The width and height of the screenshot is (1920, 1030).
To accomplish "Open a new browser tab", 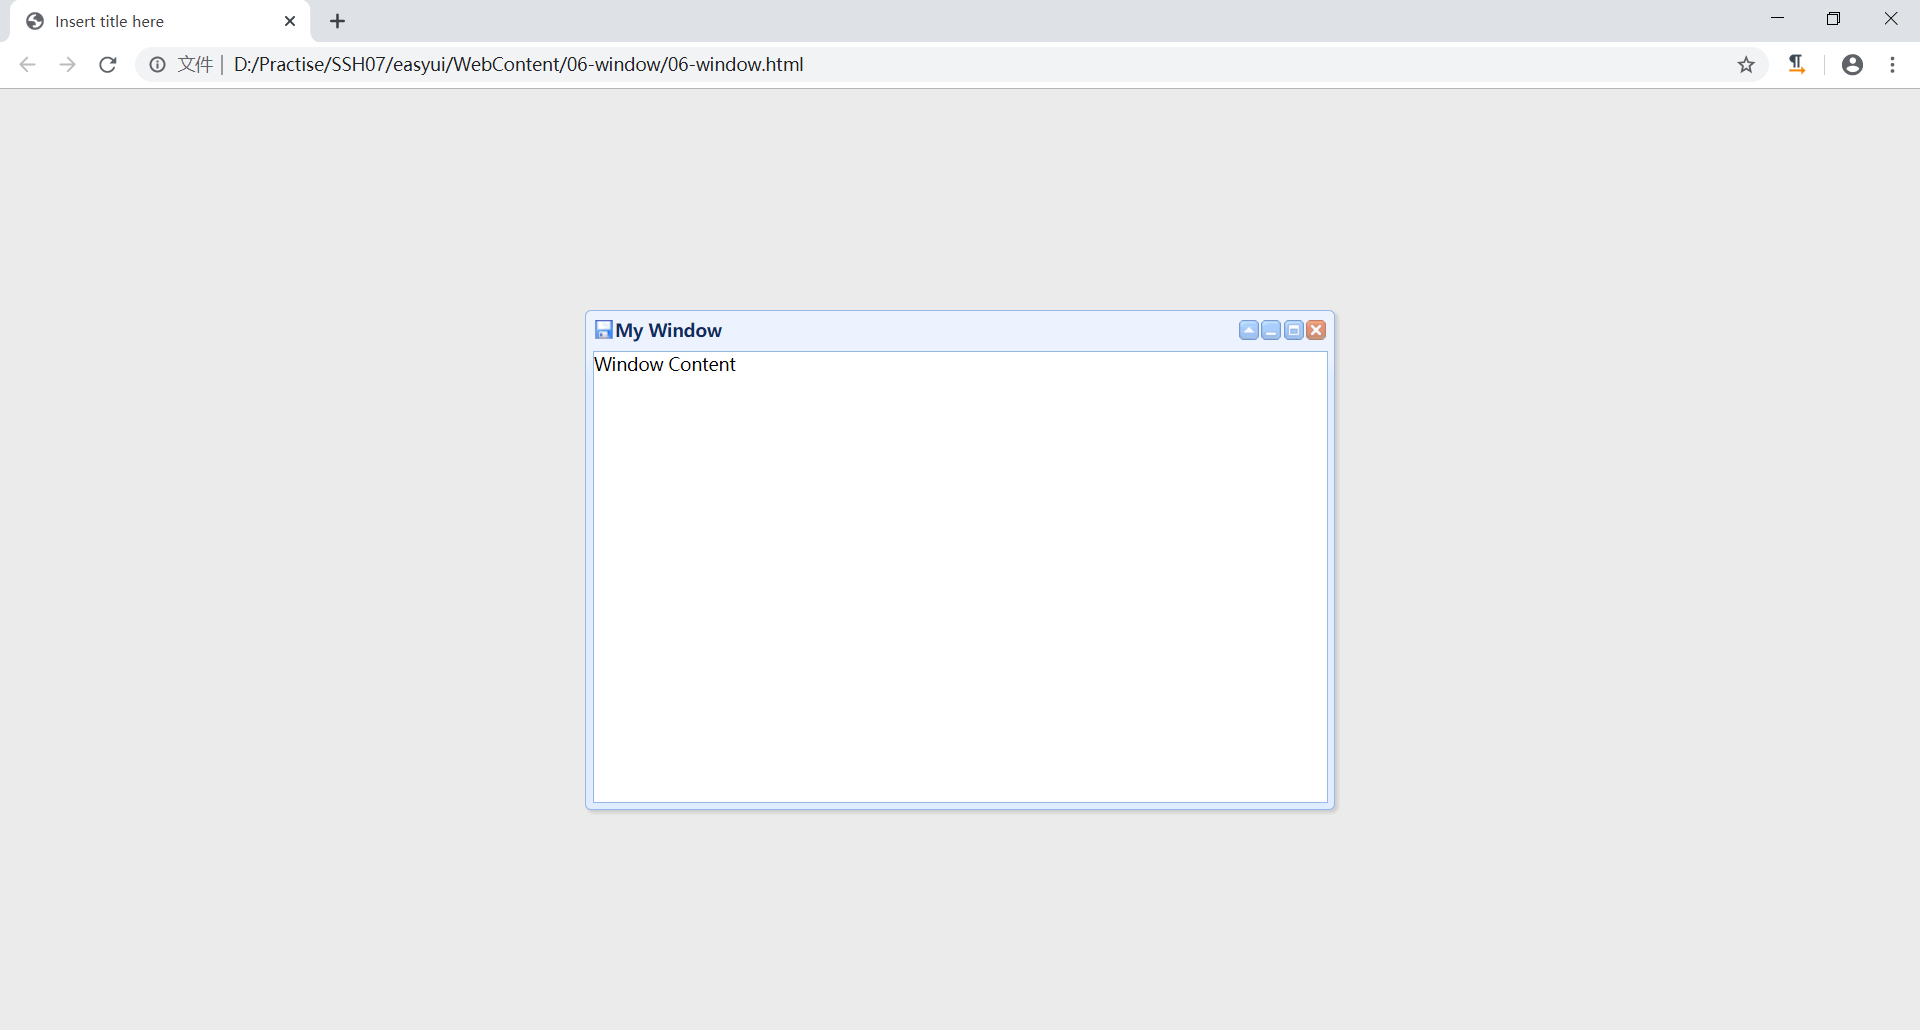I will (x=337, y=20).
